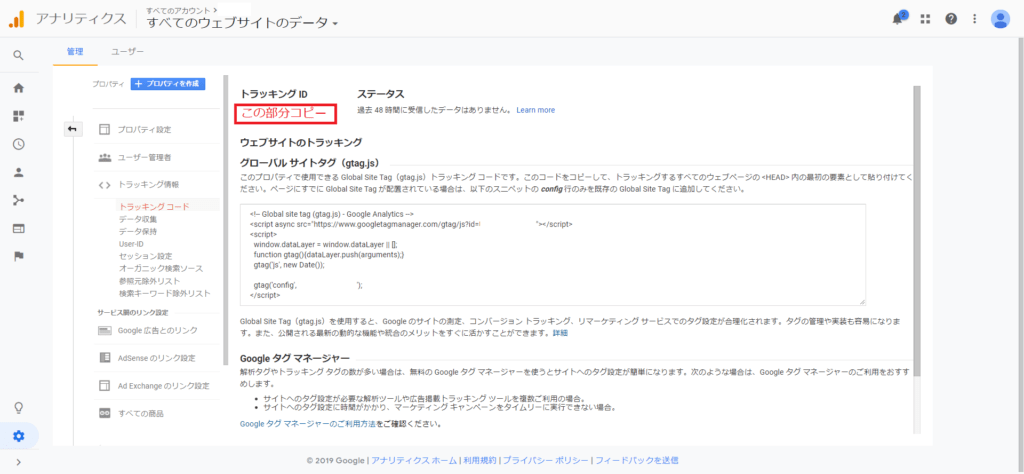
Task: Select 検索キーワード除外リスト submenu item
Action: tap(165, 293)
